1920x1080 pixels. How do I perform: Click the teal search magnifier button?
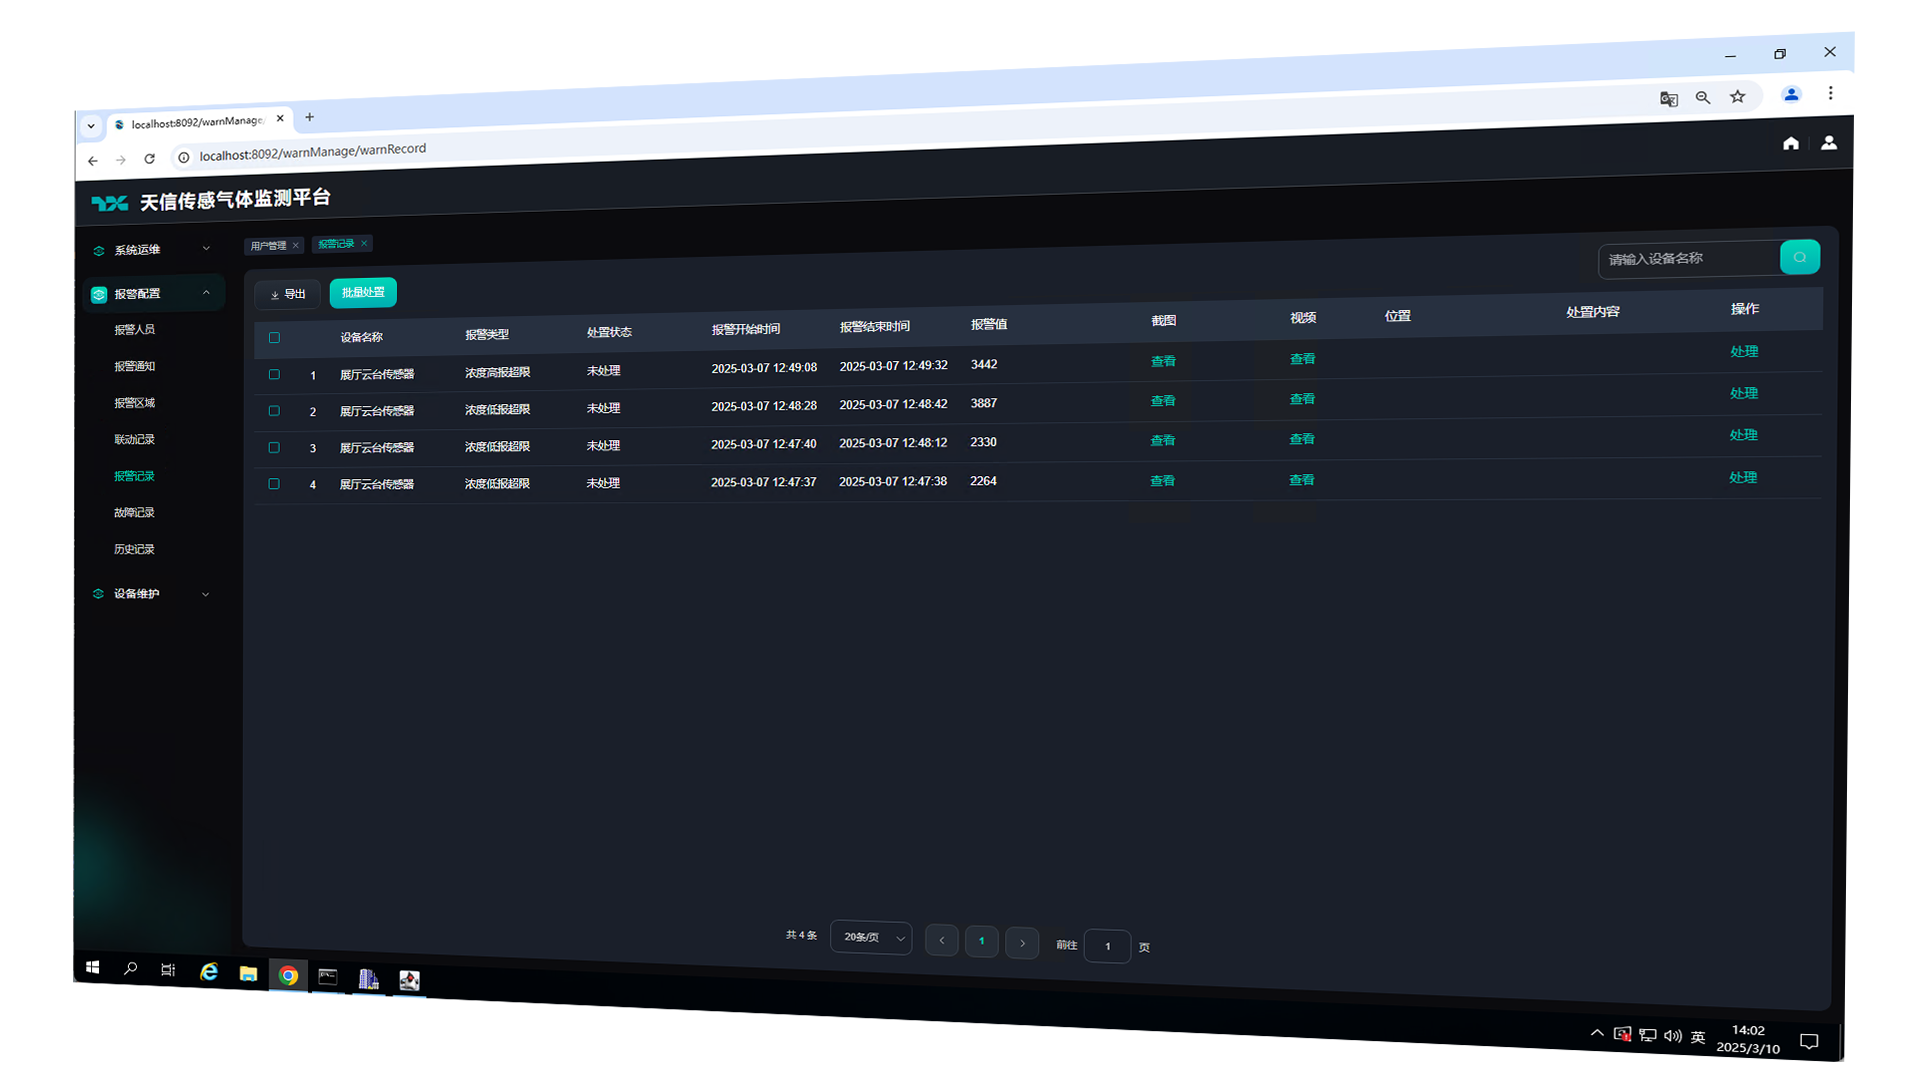pos(1799,257)
